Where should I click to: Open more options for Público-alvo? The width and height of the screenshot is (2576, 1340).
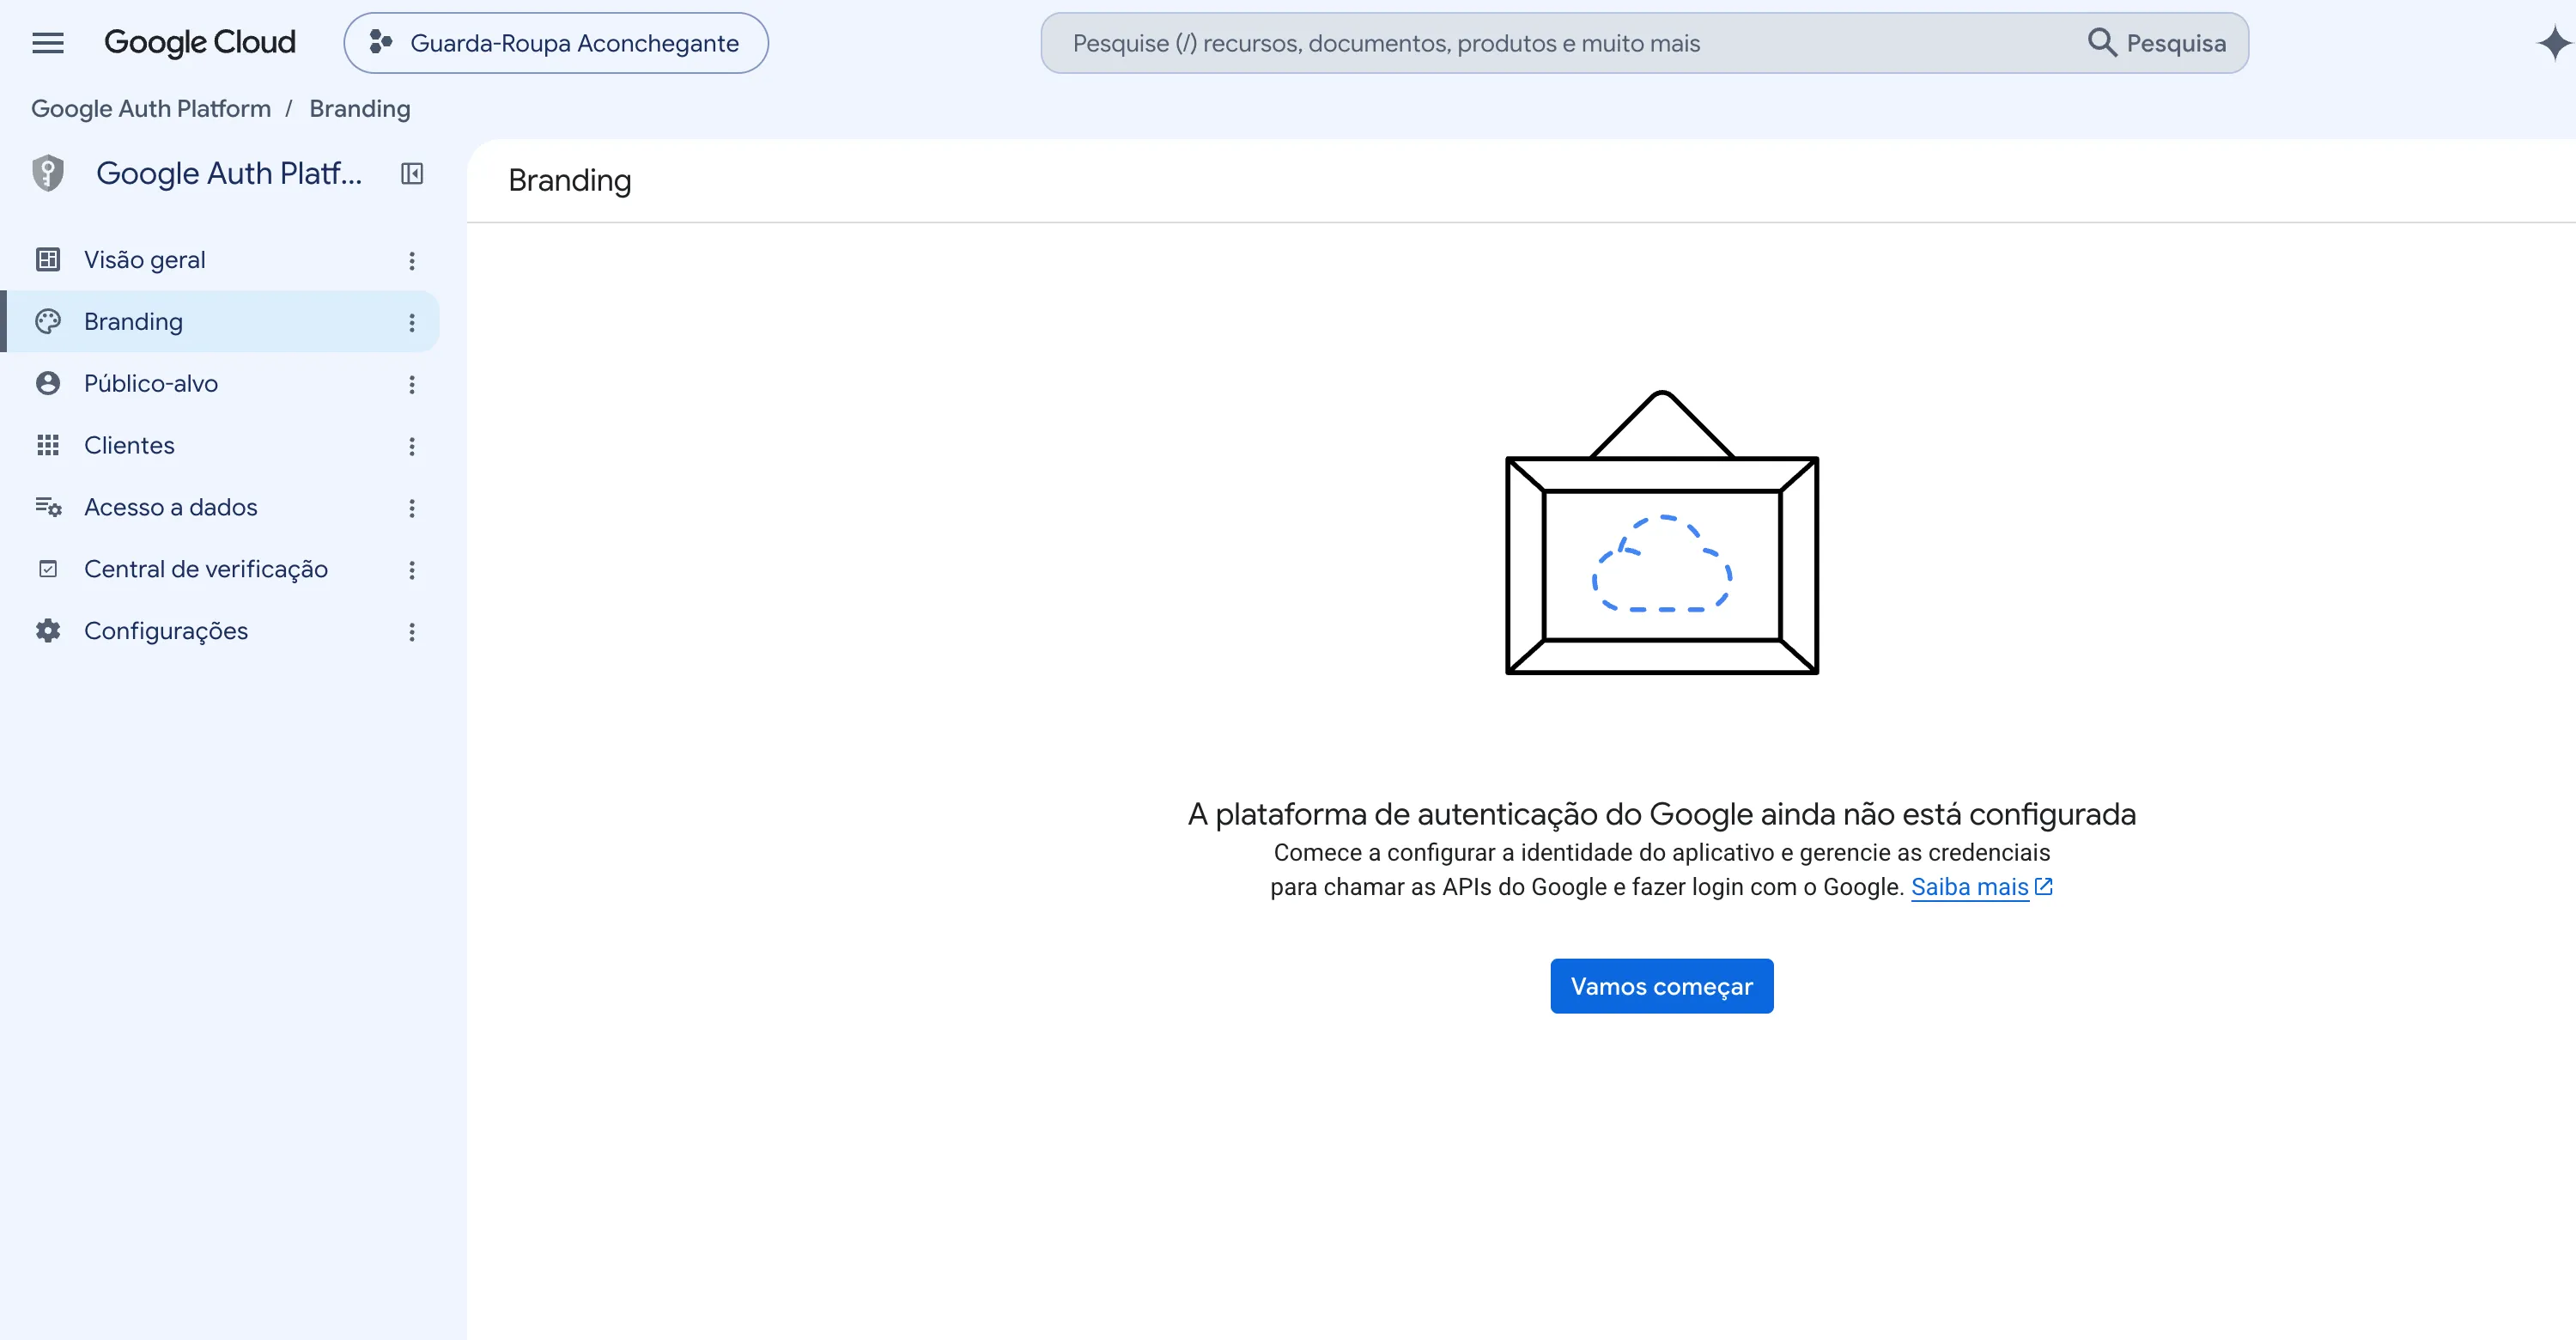point(412,385)
